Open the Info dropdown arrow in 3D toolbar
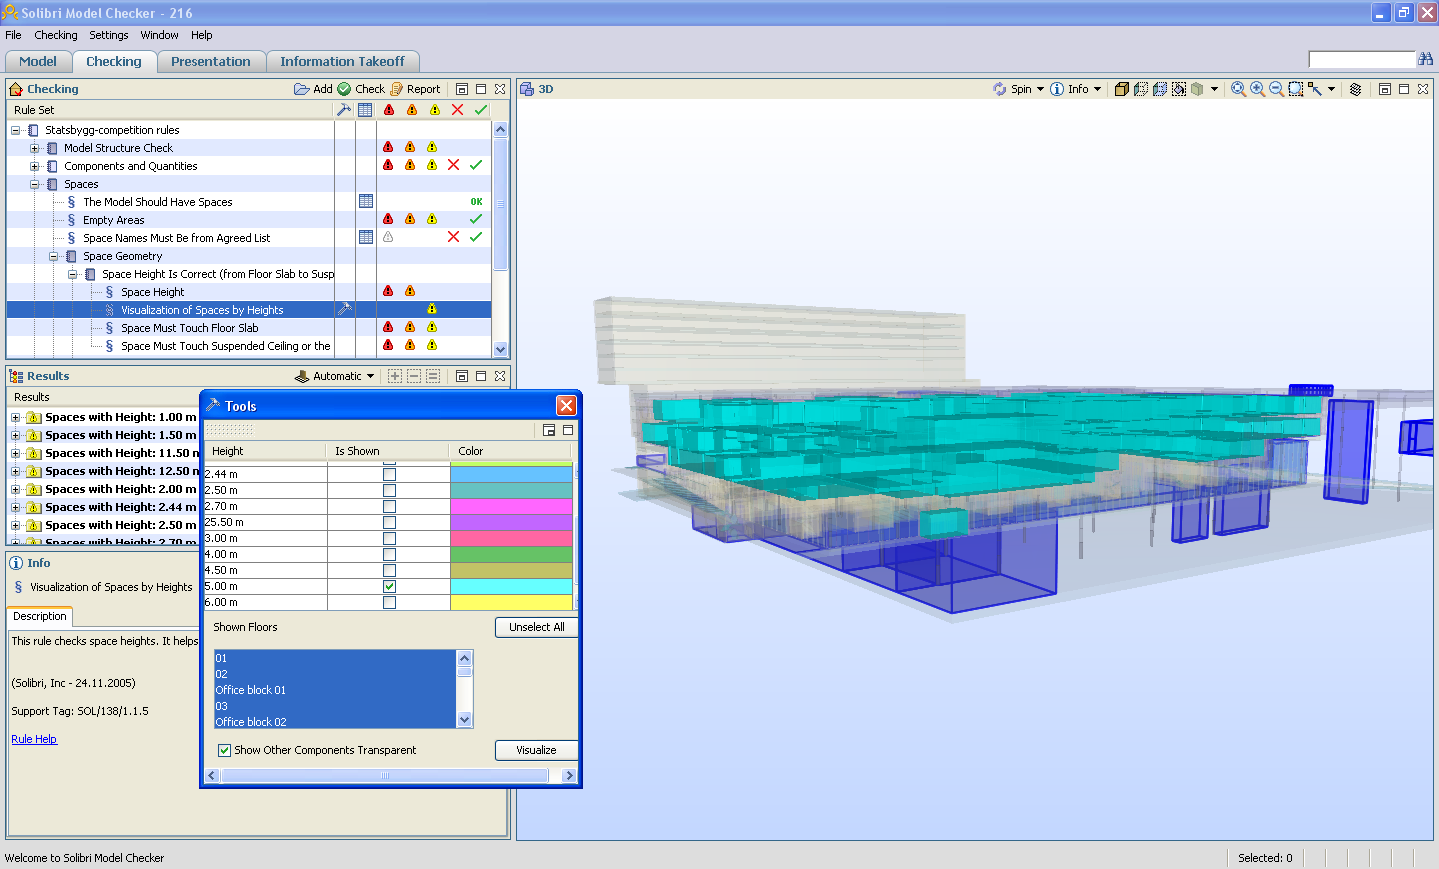This screenshot has height=869, width=1439. pyautogui.click(x=1097, y=89)
